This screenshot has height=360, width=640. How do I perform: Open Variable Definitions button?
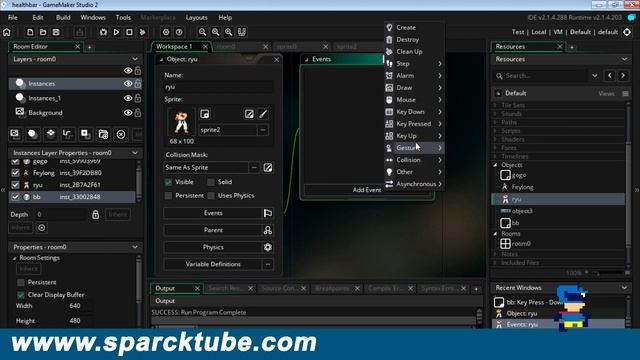point(213,264)
